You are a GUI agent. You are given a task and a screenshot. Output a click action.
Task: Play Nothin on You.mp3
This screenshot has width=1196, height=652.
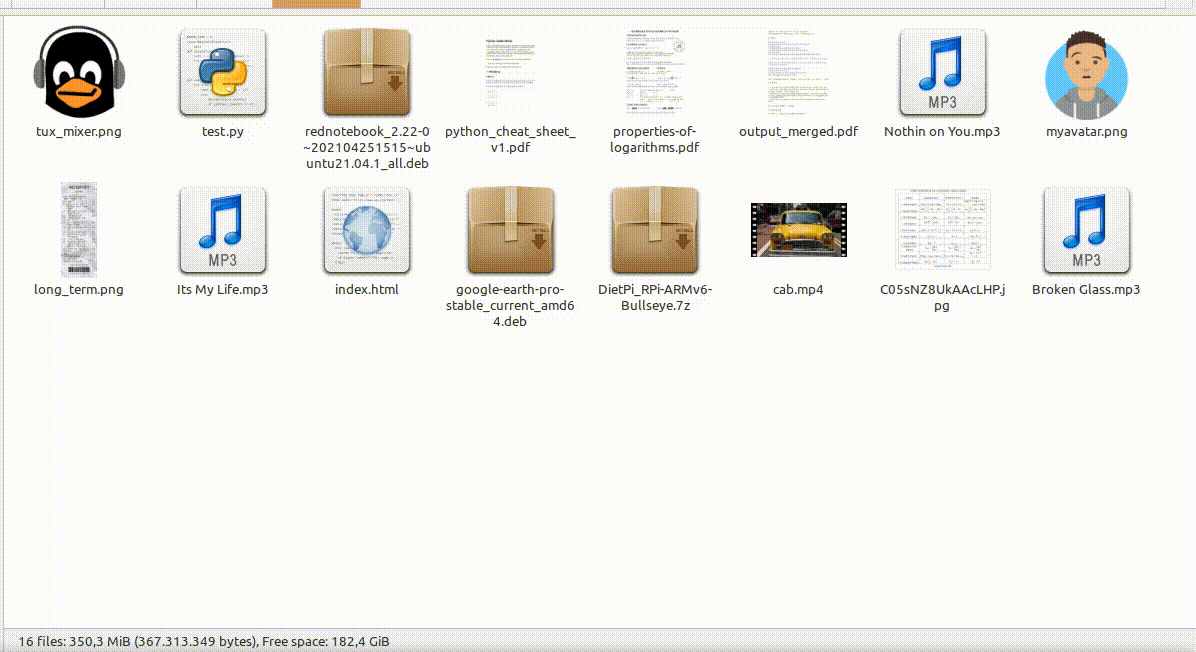click(x=942, y=72)
